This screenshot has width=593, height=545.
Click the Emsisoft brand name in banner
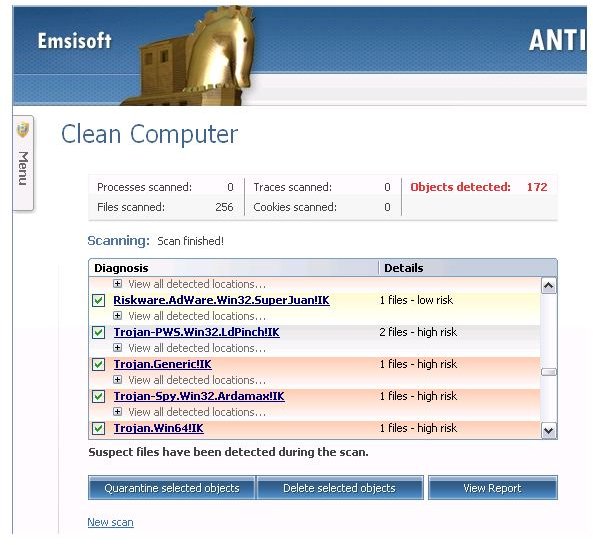[75, 41]
